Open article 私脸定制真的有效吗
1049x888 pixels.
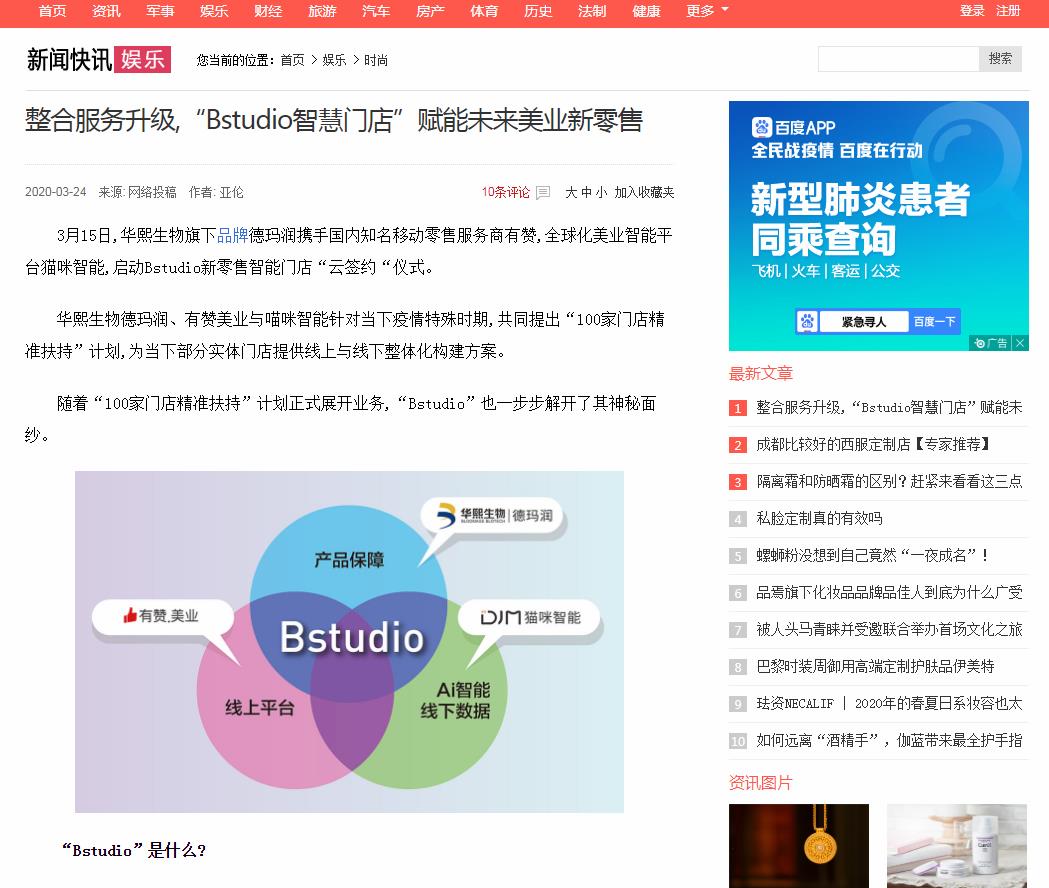[819, 518]
